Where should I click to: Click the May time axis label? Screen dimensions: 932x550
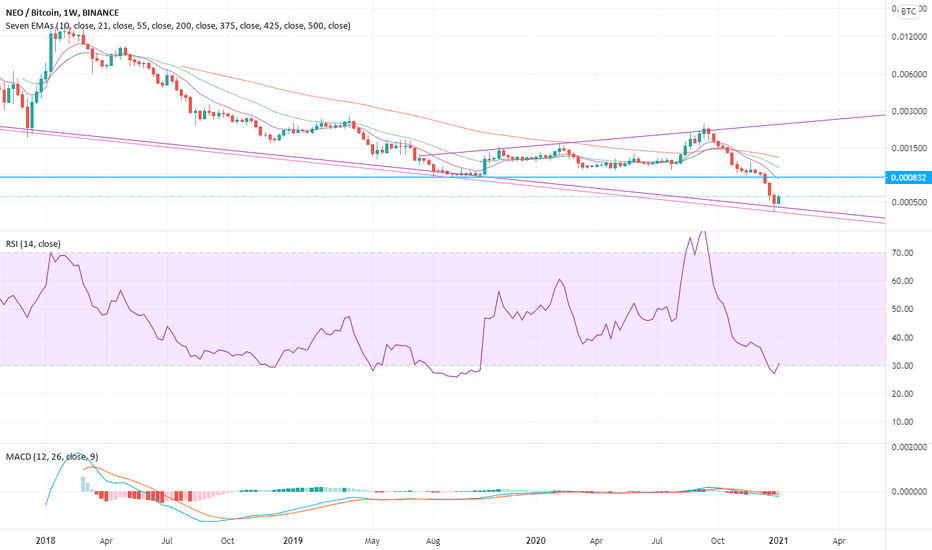point(372,541)
